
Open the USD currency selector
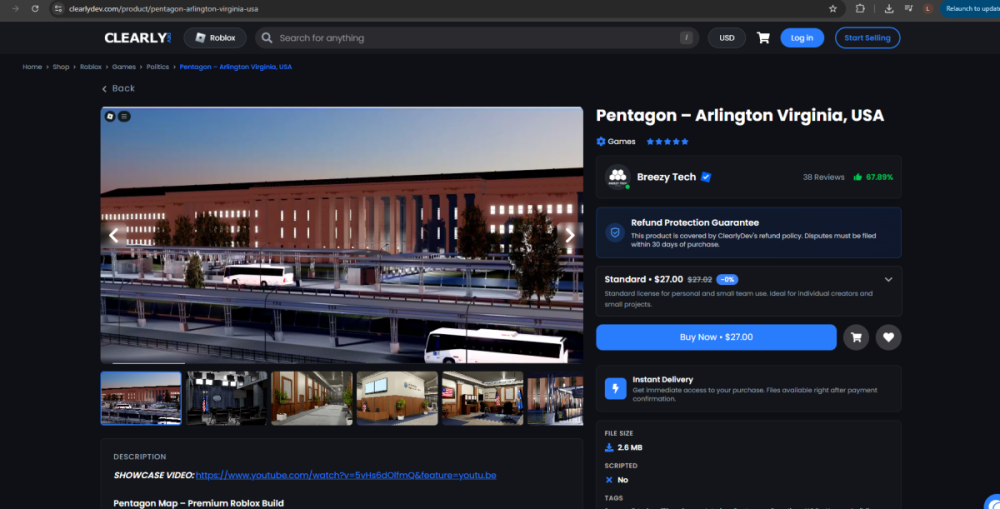pos(726,38)
